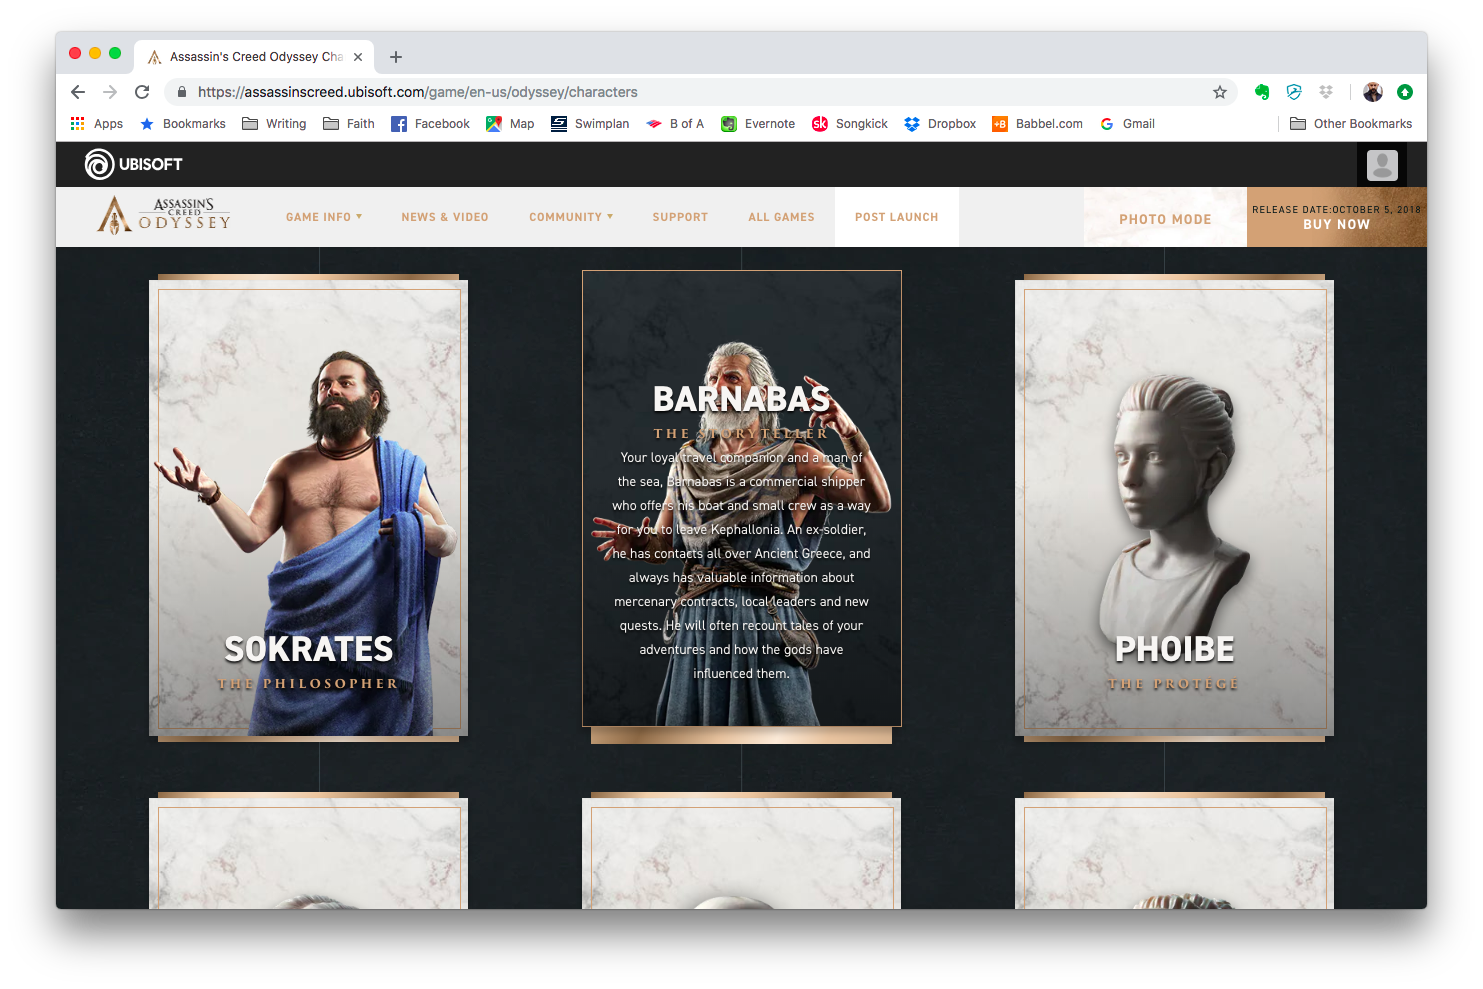
Task: Open the Faith bookmarks folder
Action: tap(349, 124)
